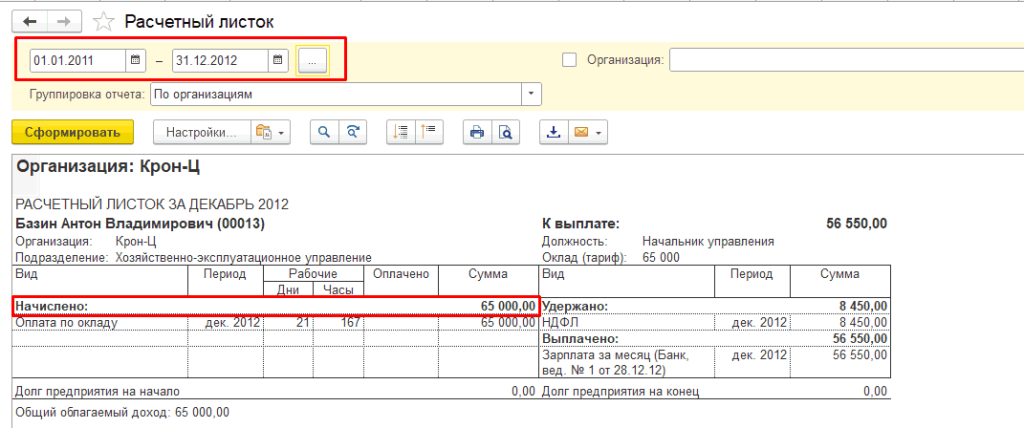Open calendar for start date 01.01.2011
This screenshot has height=428, width=1024.
coord(135,61)
